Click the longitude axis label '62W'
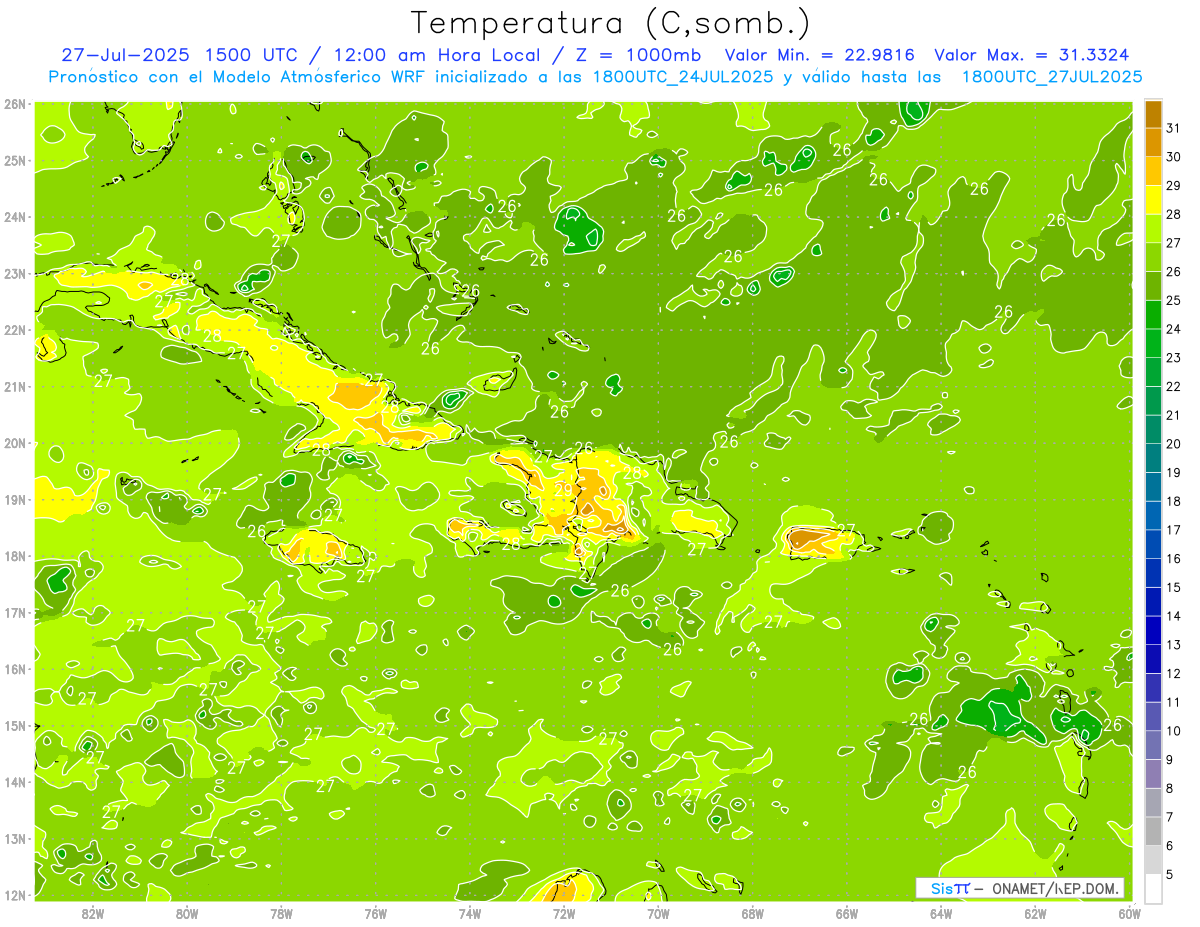The width and height of the screenshot is (1200, 927). tap(1035, 913)
